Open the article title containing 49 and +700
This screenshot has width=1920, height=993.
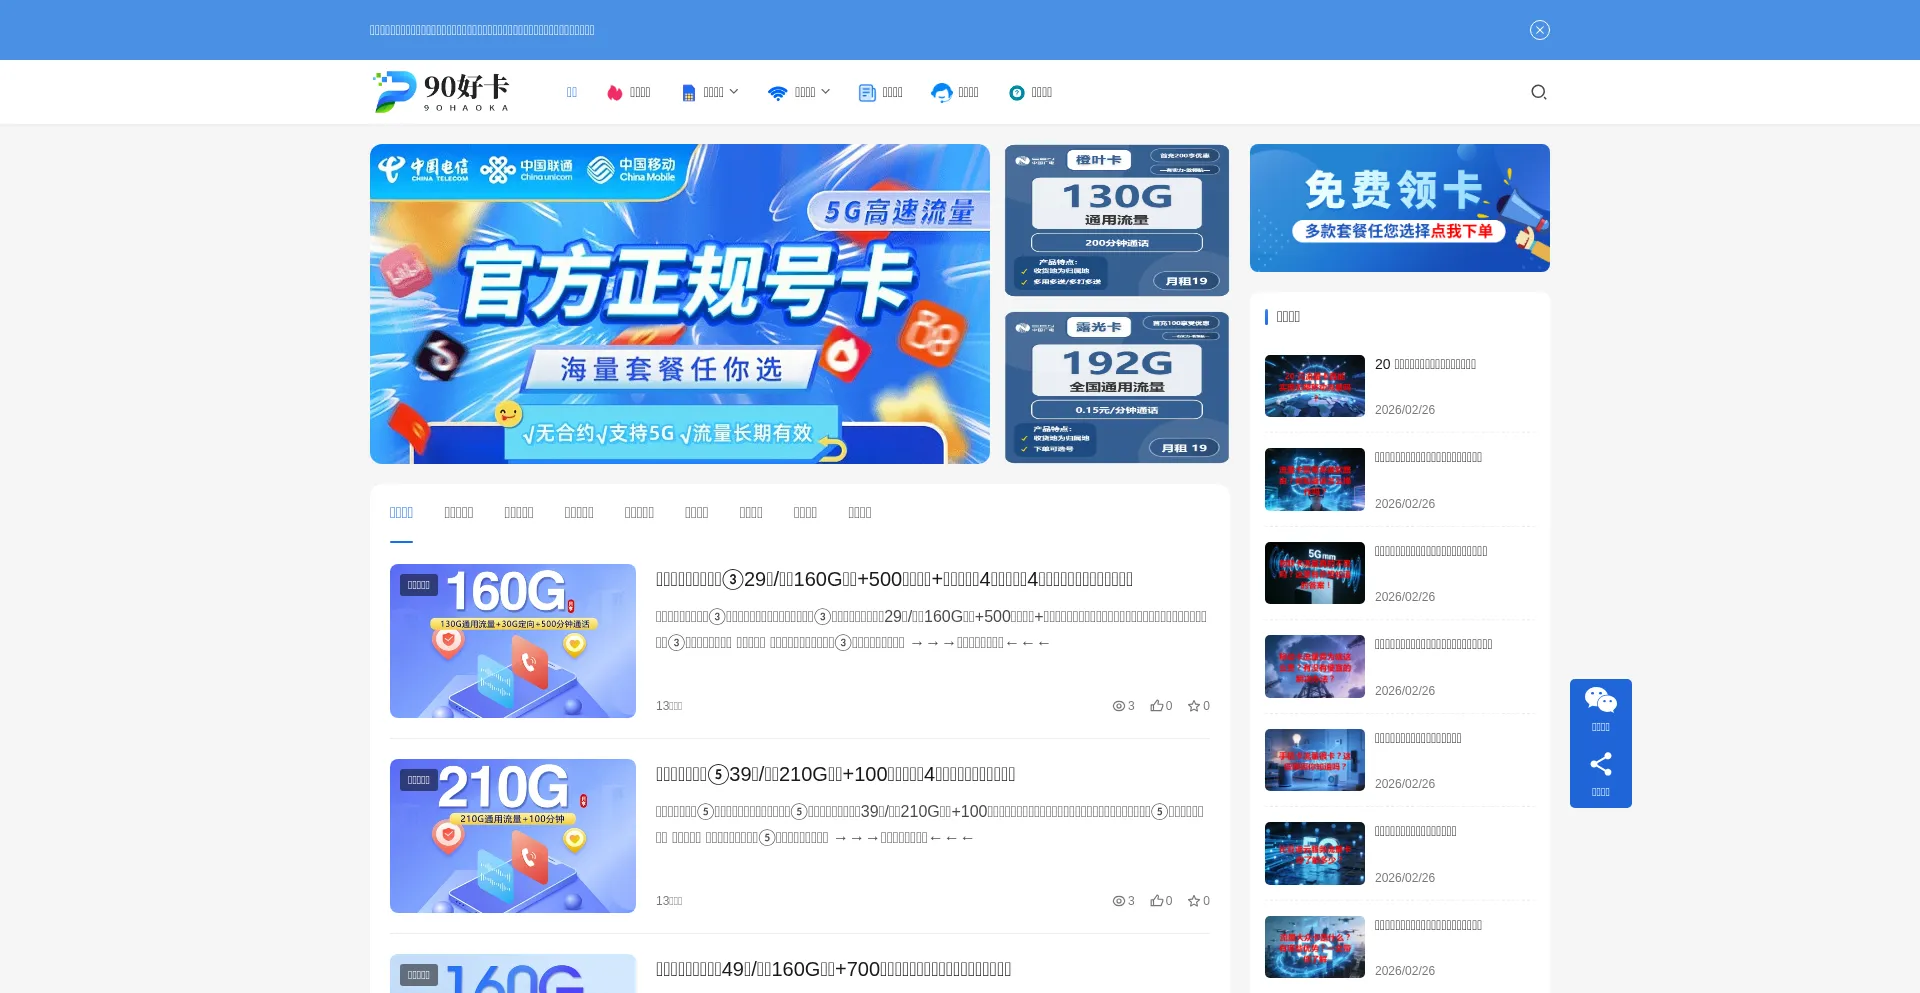pyautogui.click(x=833, y=970)
